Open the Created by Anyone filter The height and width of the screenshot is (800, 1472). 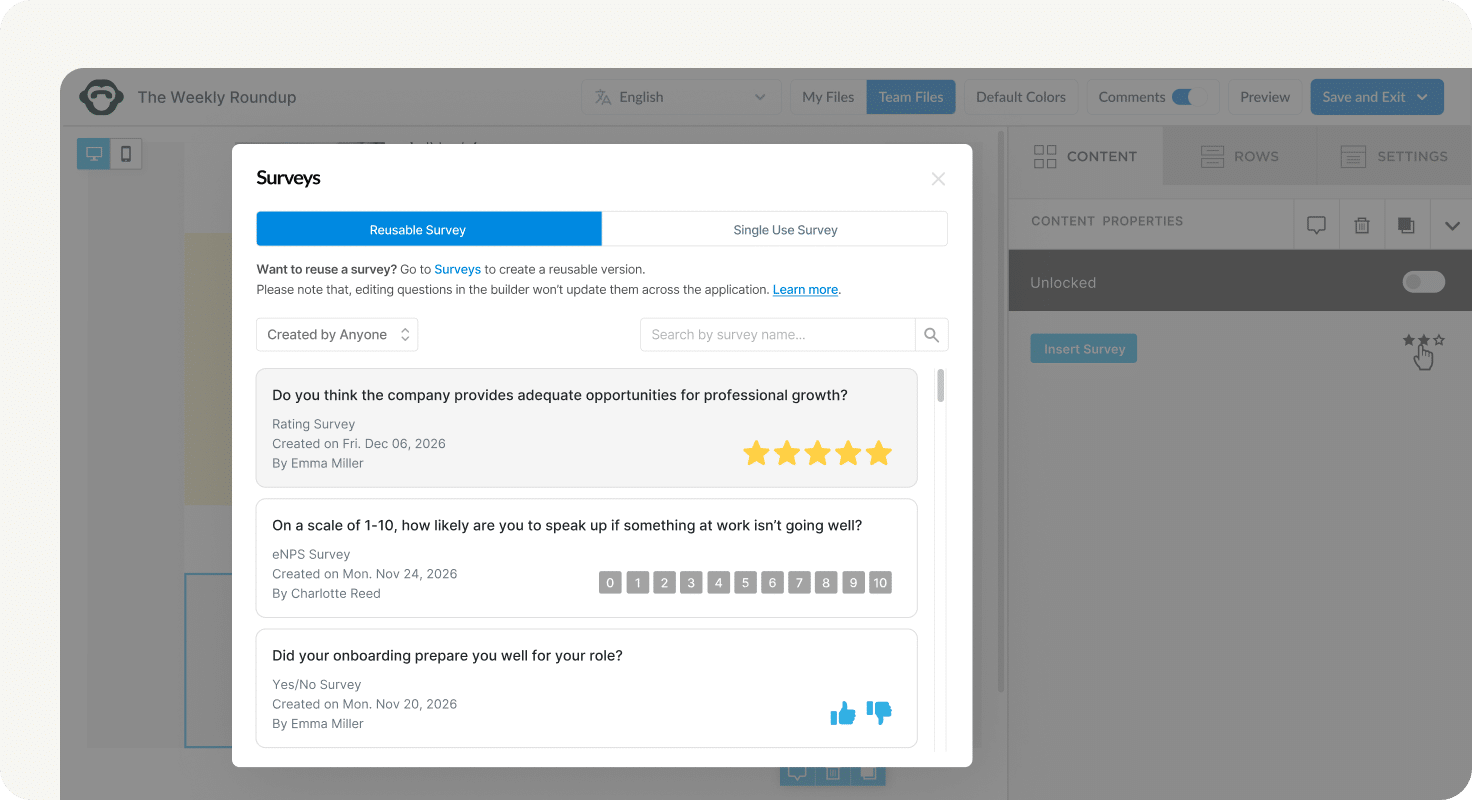(x=336, y=334)
